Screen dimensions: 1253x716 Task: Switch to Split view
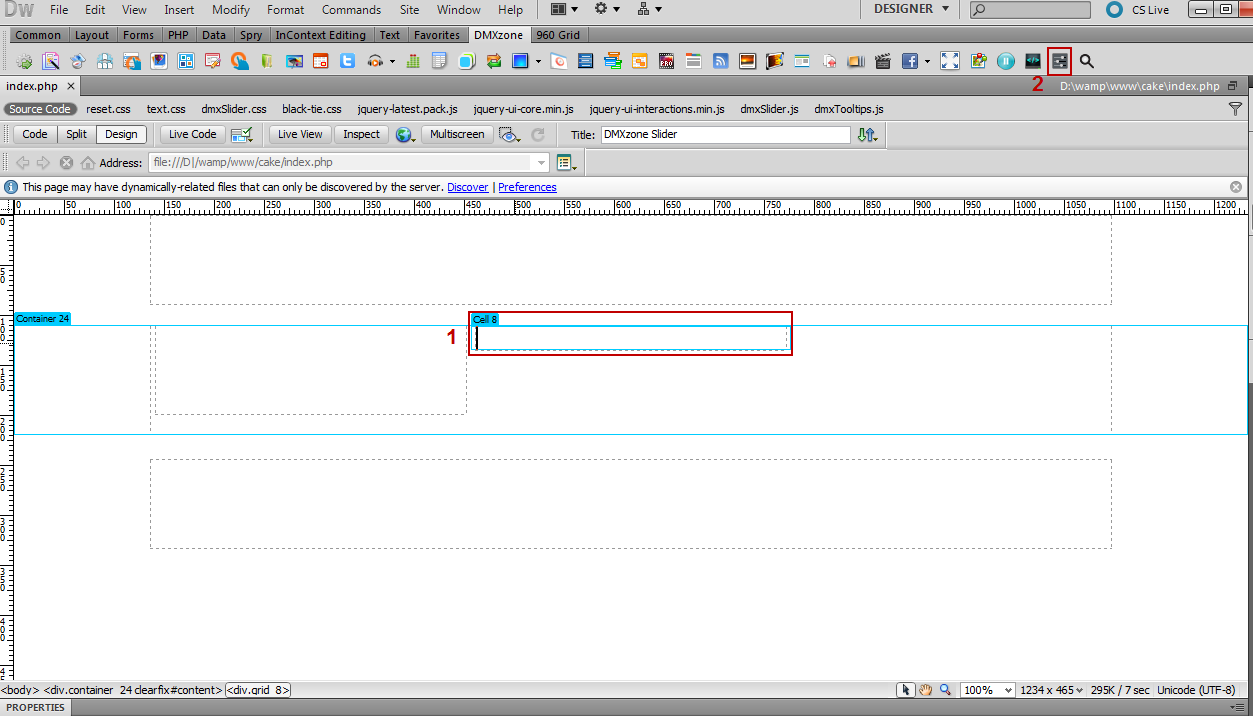pos(77,134)
